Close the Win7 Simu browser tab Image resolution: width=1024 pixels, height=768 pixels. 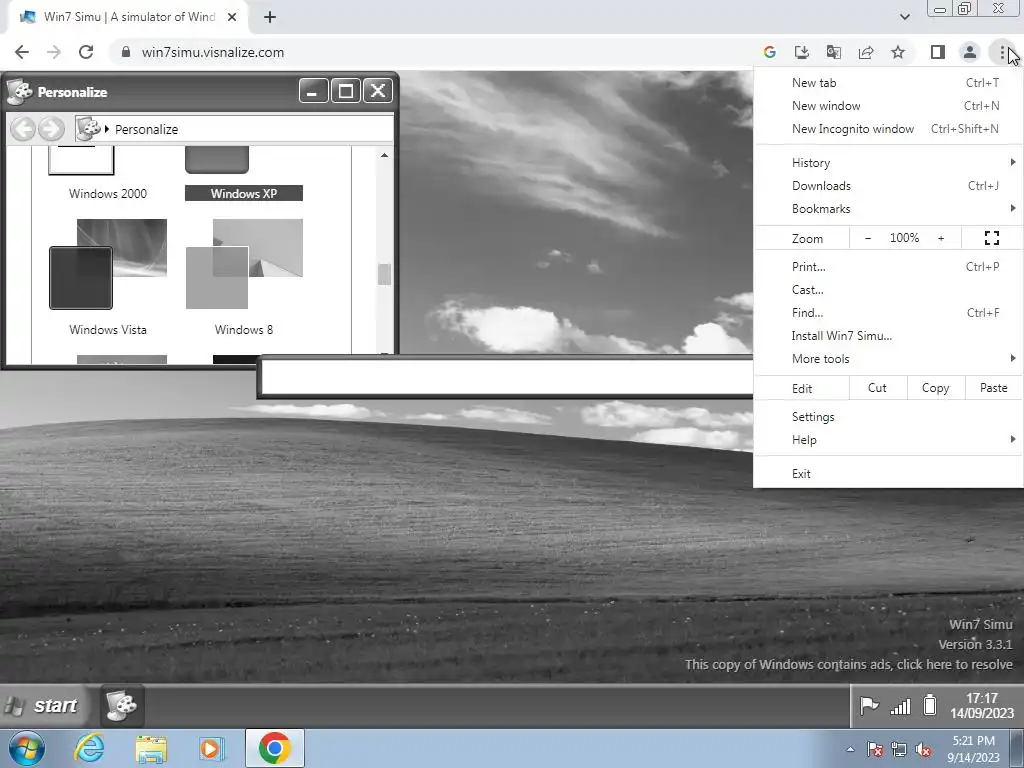click(x=232, y=18)
